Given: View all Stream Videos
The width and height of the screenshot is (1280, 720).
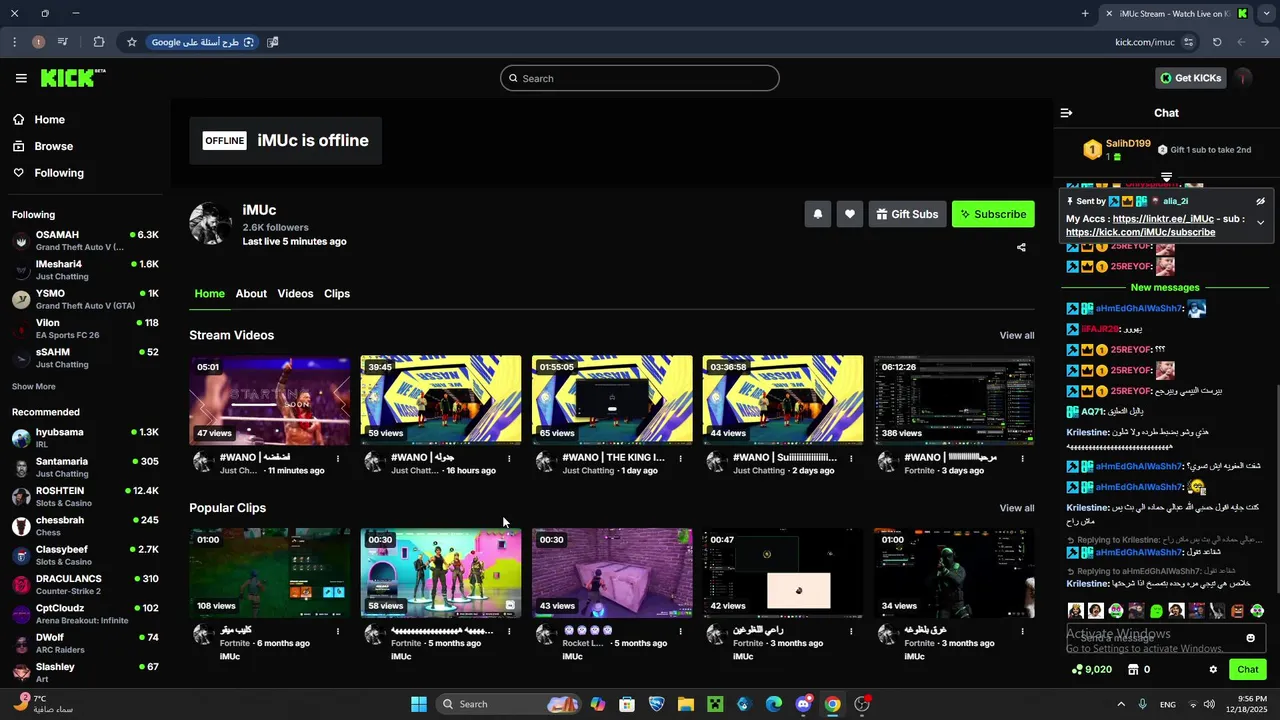Looking at the screenshot, I should click(x=1017, y=336).
